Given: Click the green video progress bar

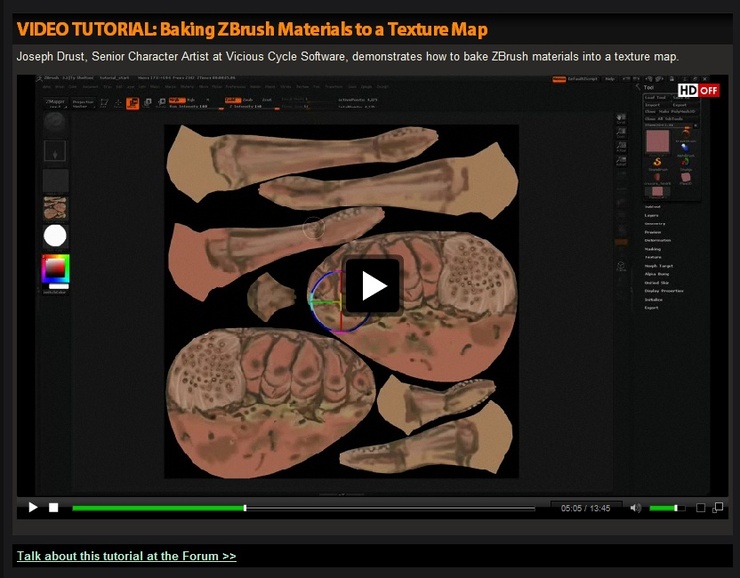Looking at the screenshot, I should click(x=303, y=508).
